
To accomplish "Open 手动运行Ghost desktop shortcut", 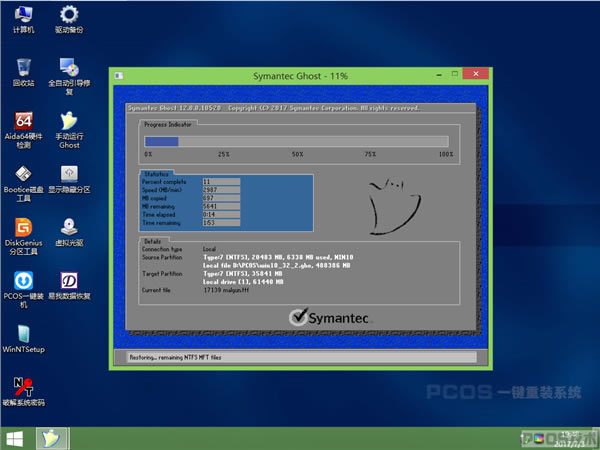I will (x=70, y=121).
